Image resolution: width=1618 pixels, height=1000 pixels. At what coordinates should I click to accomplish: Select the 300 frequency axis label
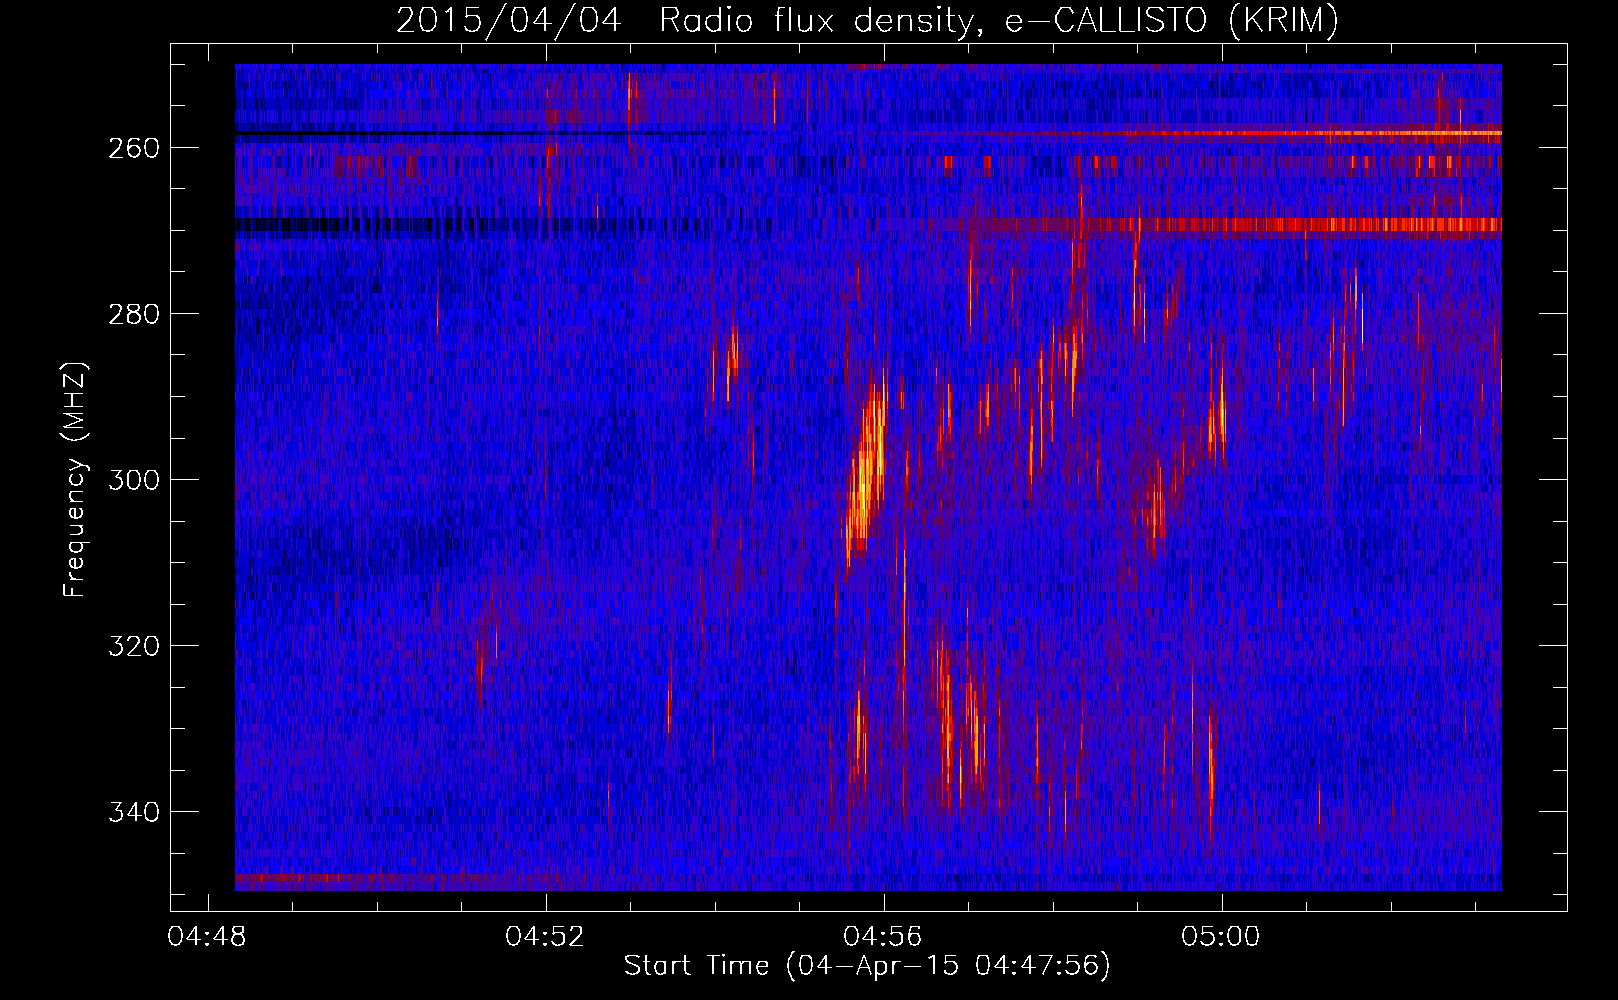[x=135, y=480]
